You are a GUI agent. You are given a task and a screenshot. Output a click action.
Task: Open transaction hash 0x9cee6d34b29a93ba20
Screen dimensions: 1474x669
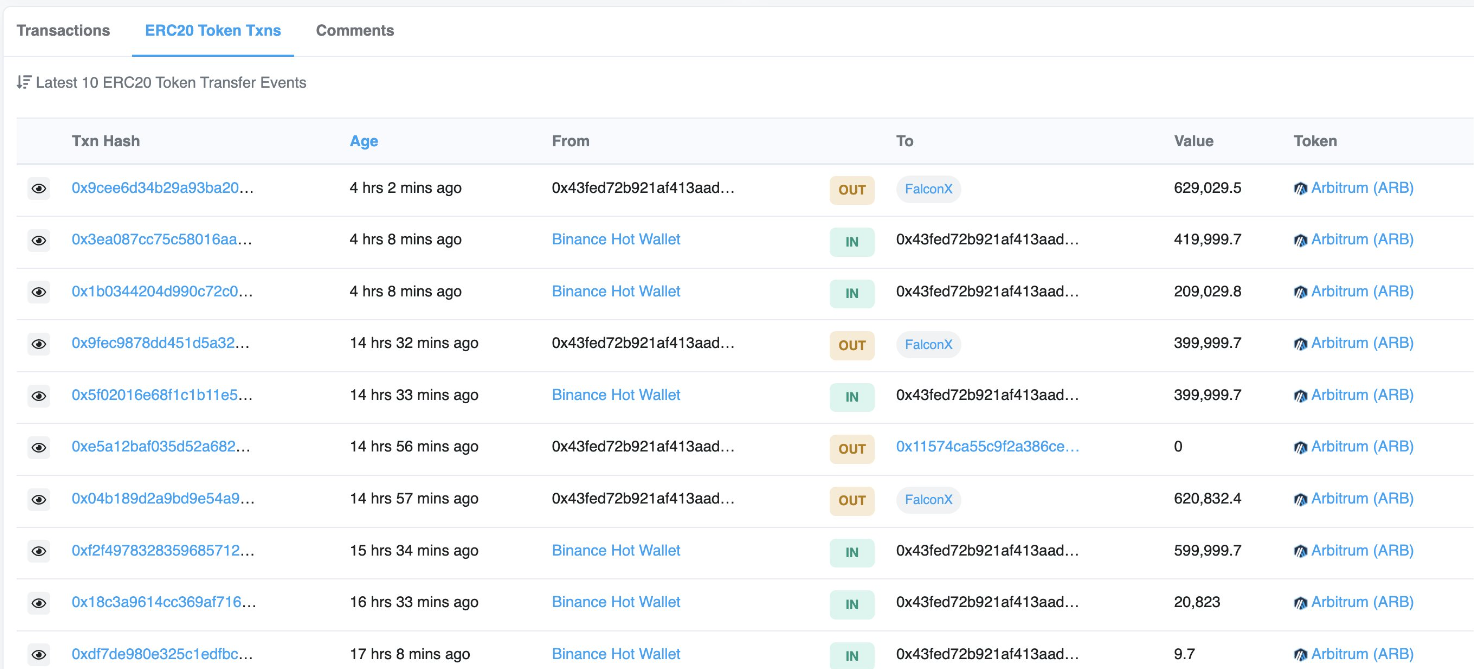pos(163,188)
